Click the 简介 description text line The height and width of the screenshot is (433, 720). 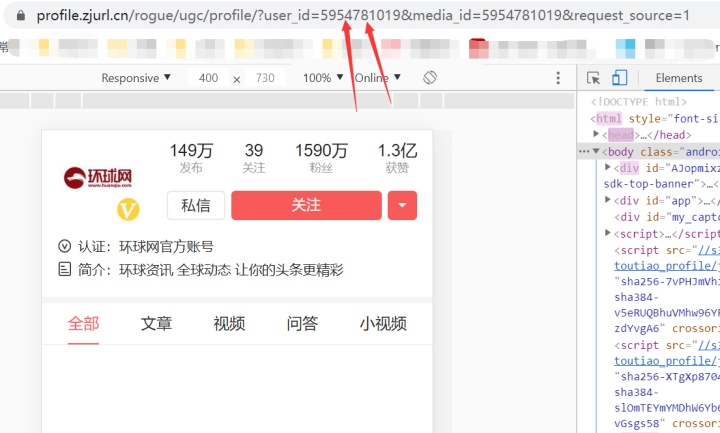pos(210,270)
